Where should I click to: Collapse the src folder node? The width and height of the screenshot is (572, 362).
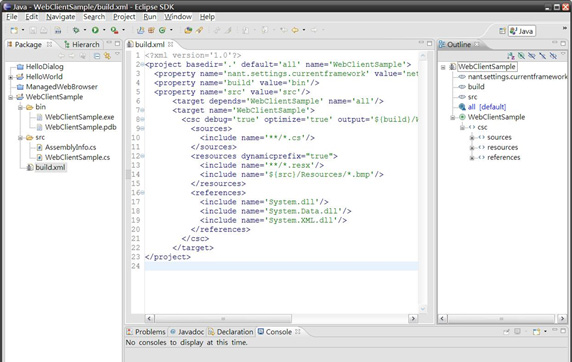20,138
